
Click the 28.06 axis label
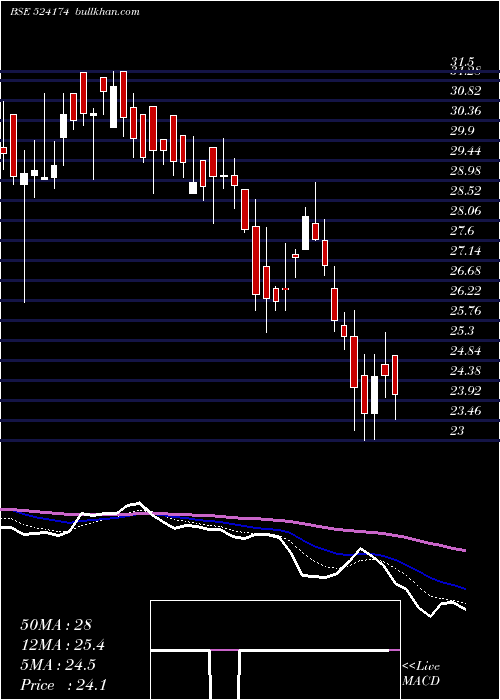pyautogui.click(x=466, y=211)
